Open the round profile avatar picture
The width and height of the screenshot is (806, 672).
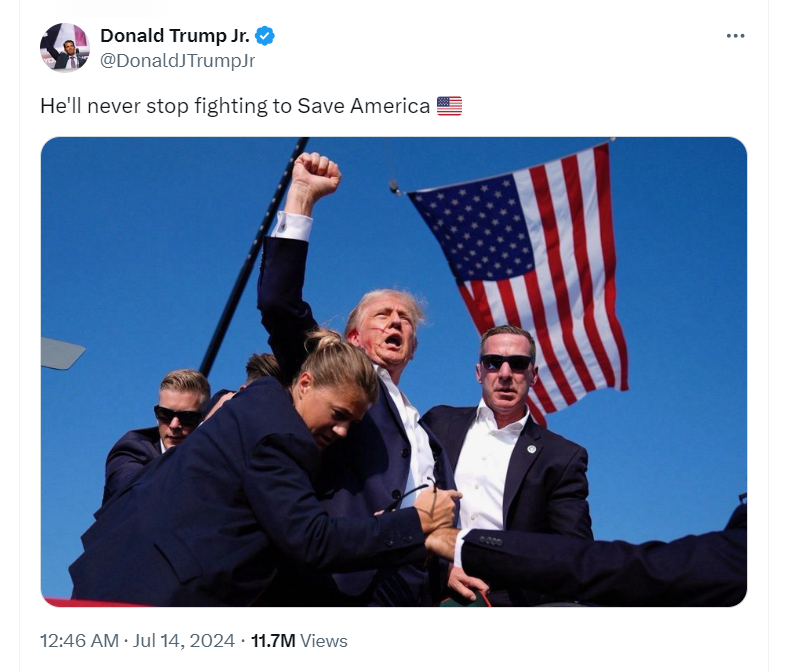click(65, 47)
